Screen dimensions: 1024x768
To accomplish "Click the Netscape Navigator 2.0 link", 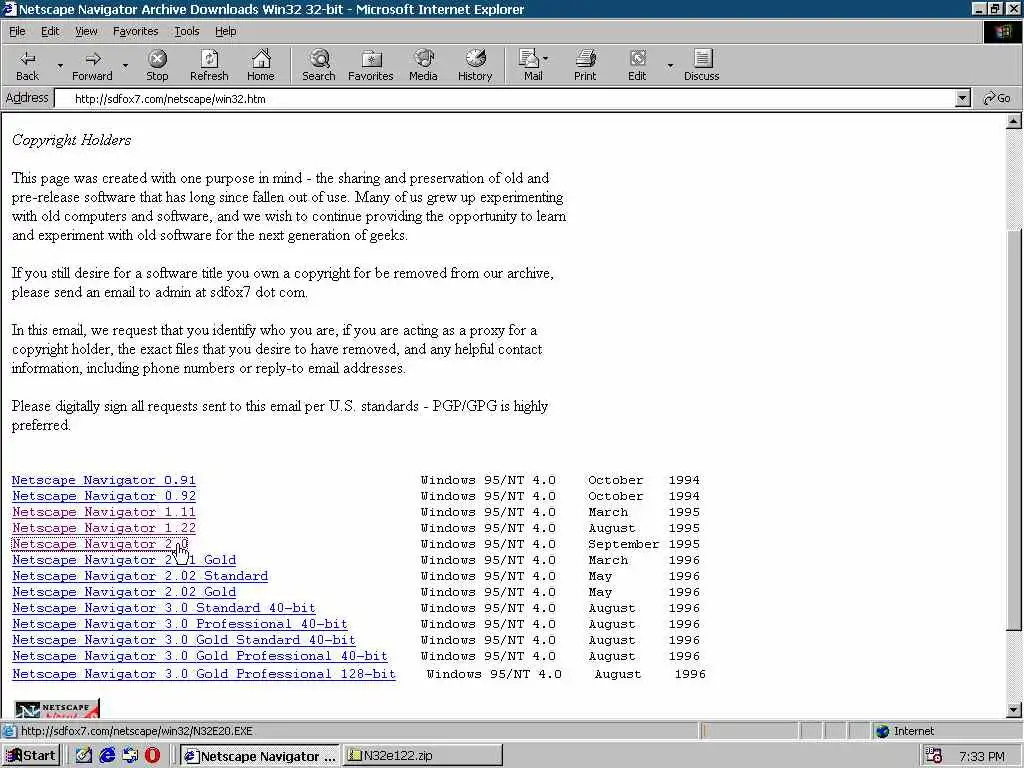I will point(100,544).
